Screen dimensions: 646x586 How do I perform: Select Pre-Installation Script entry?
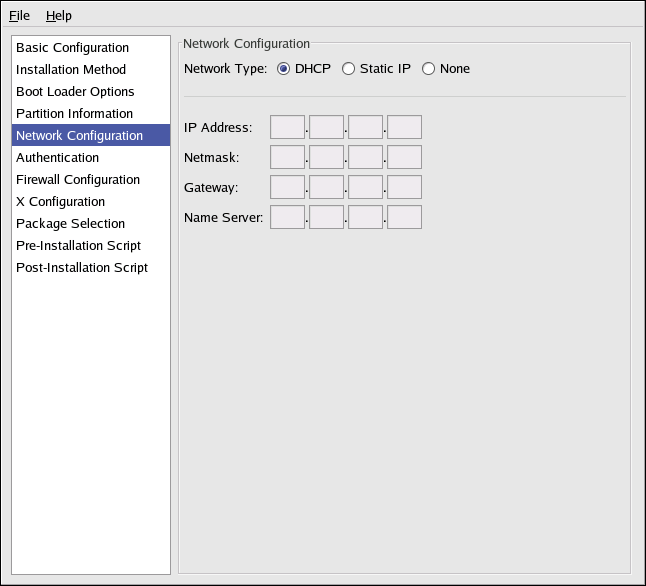point(78,246)
